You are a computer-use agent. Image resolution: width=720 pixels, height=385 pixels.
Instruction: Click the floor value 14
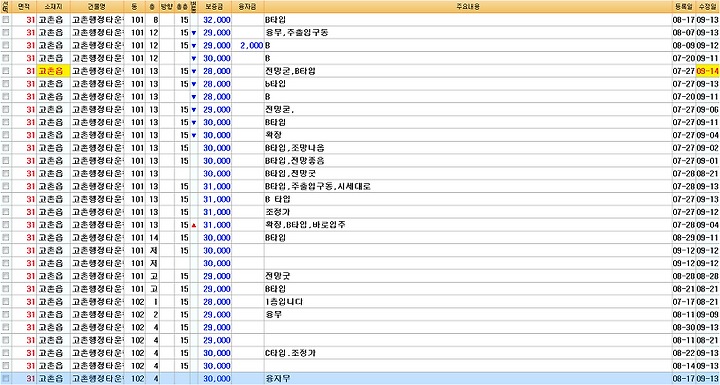coord(154,238)
